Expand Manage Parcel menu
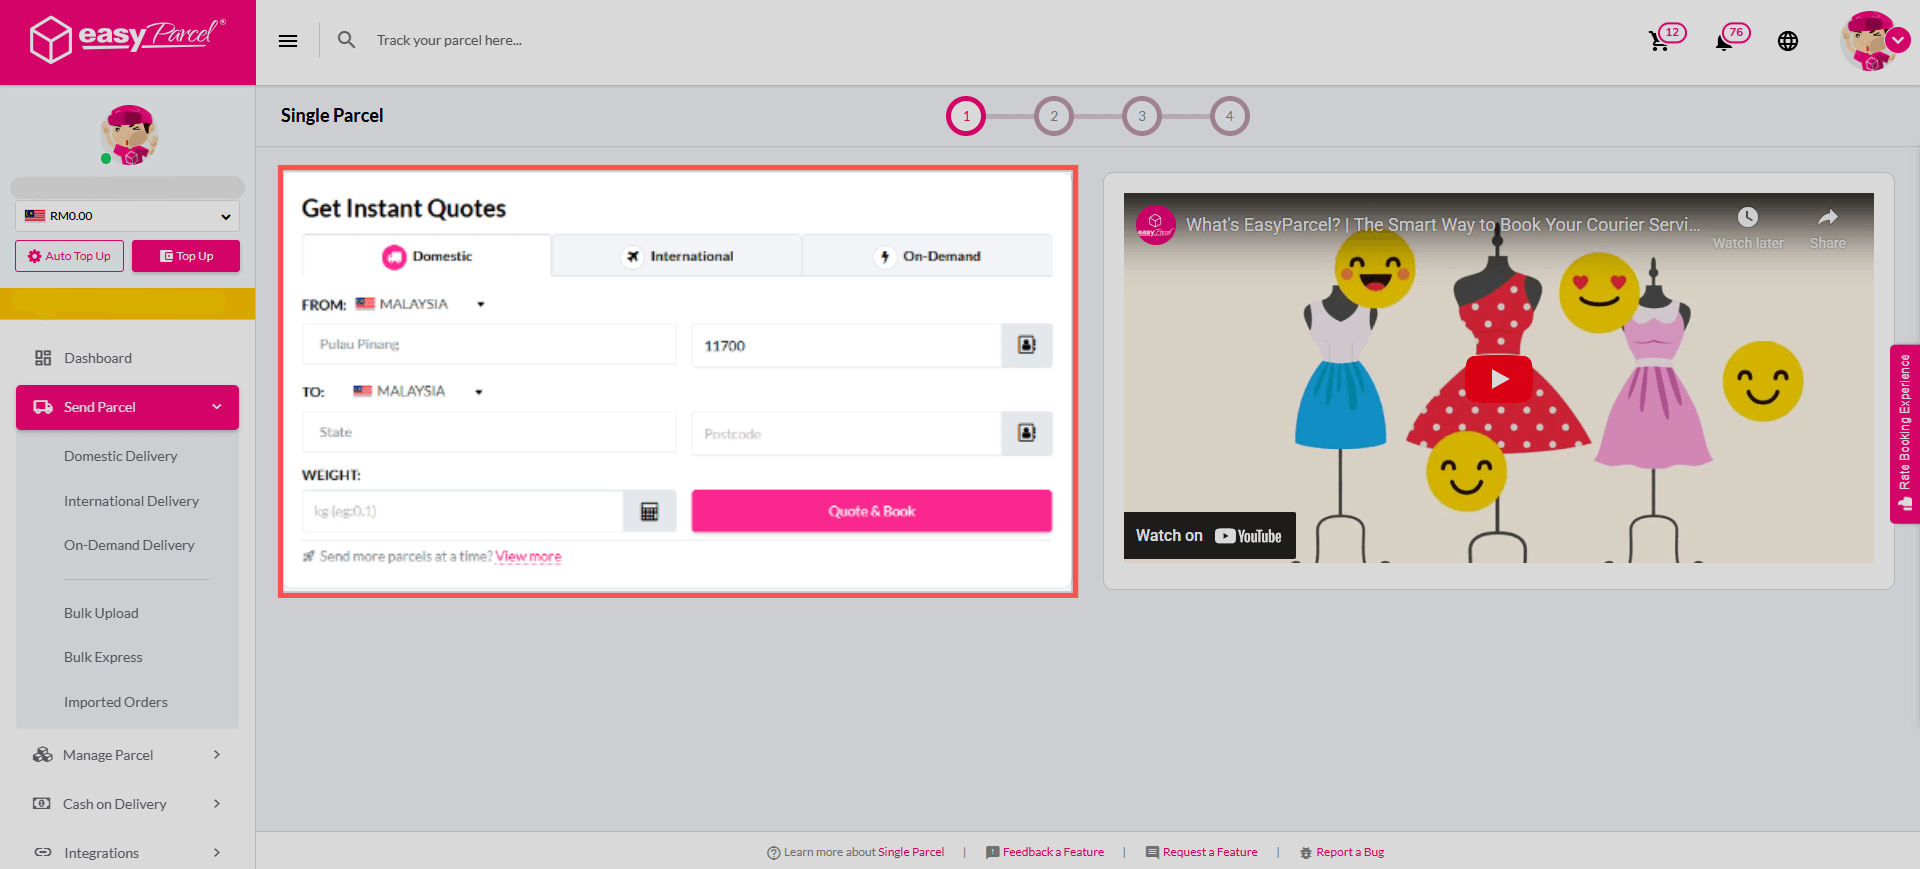The width and height of the screenshot is (1920, 869). [x=127, y=755]
